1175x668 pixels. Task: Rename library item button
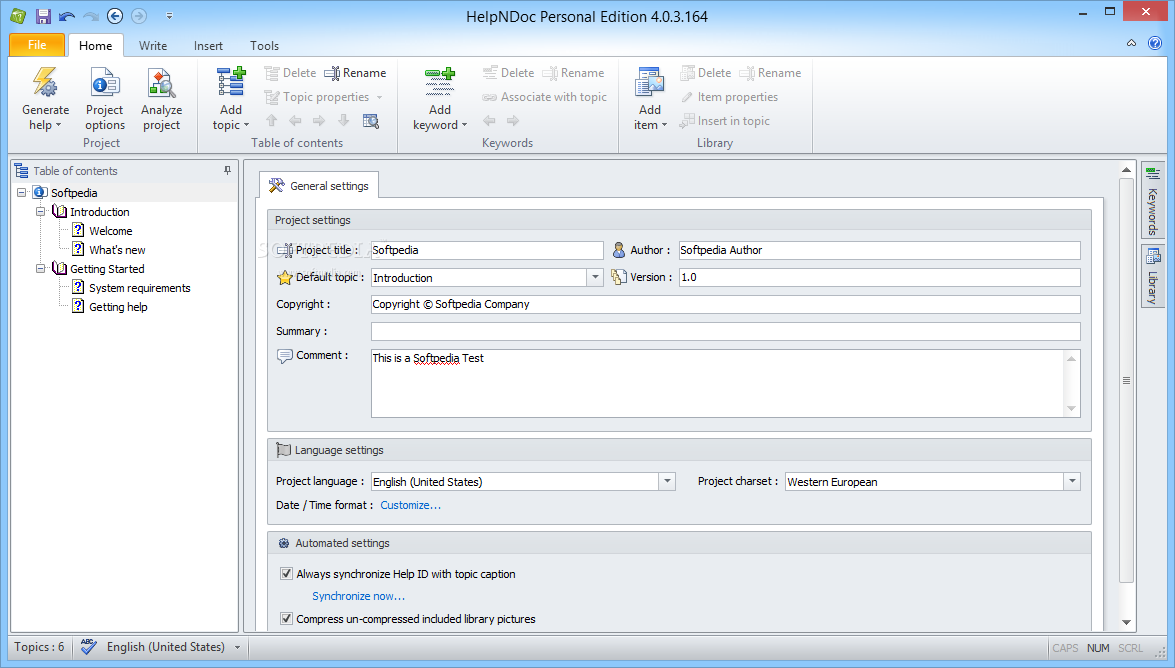770,73
